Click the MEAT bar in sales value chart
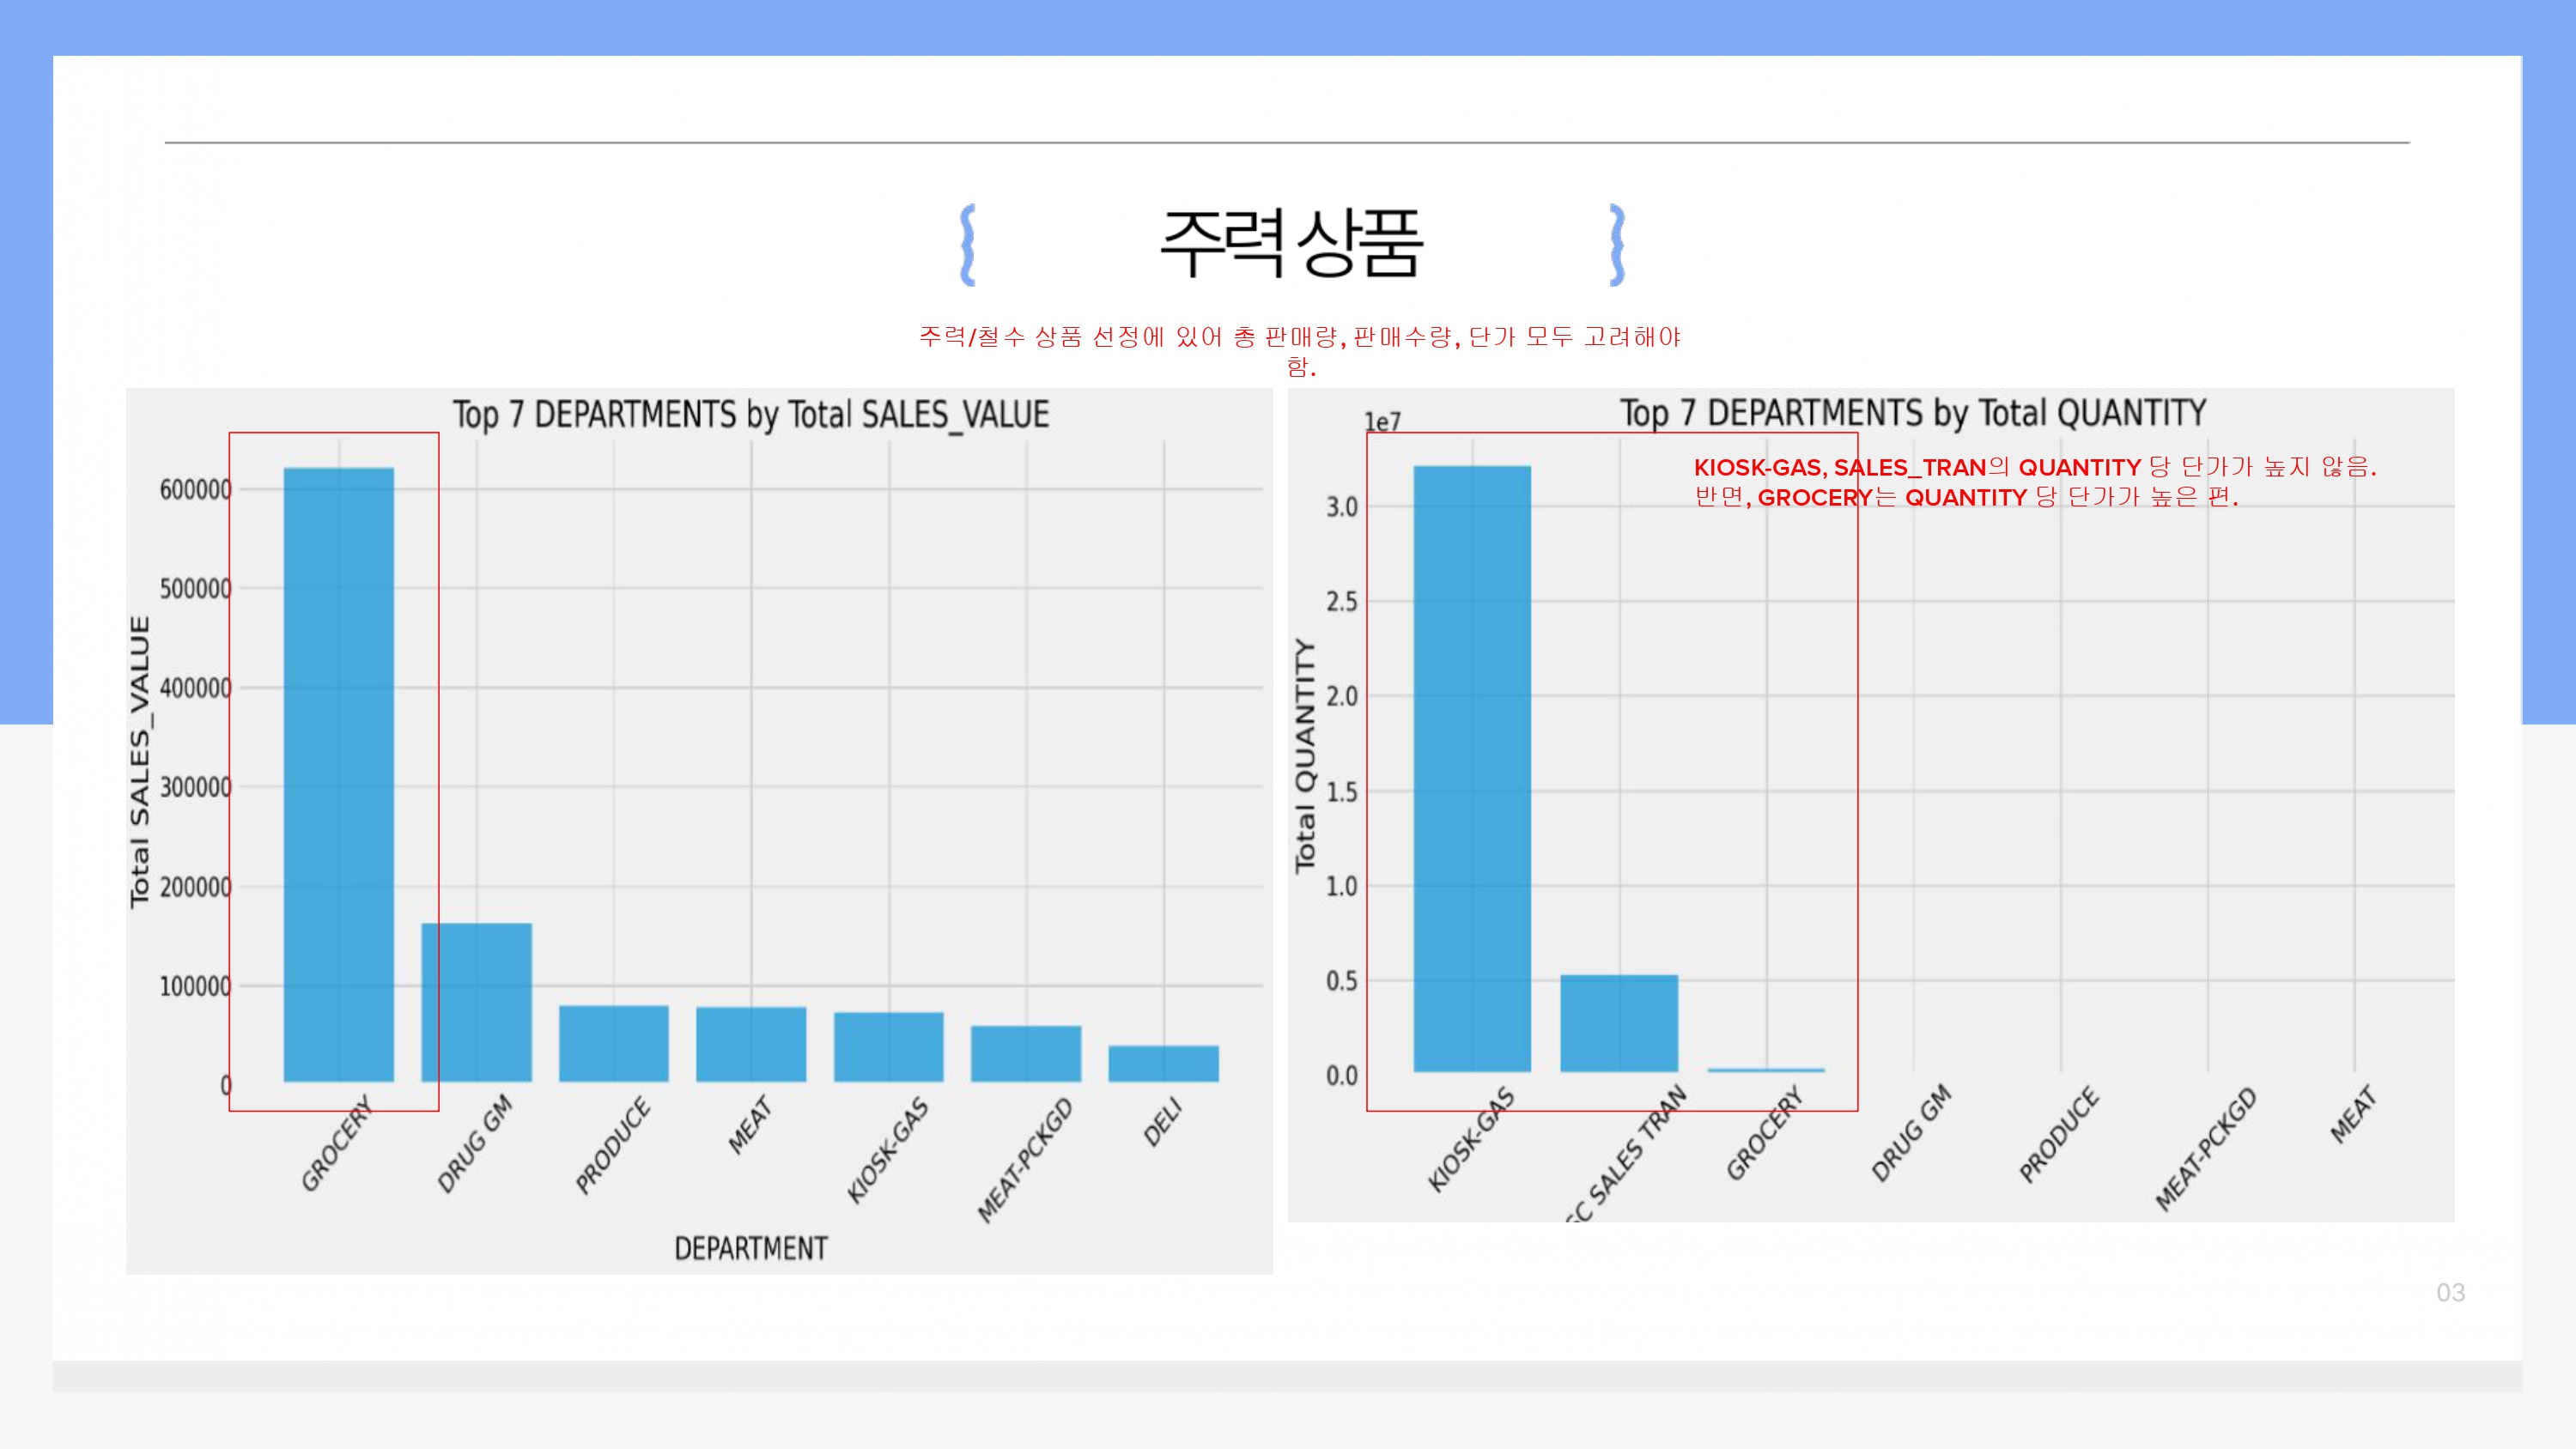The image size is (2576, 1449). 750,1044
